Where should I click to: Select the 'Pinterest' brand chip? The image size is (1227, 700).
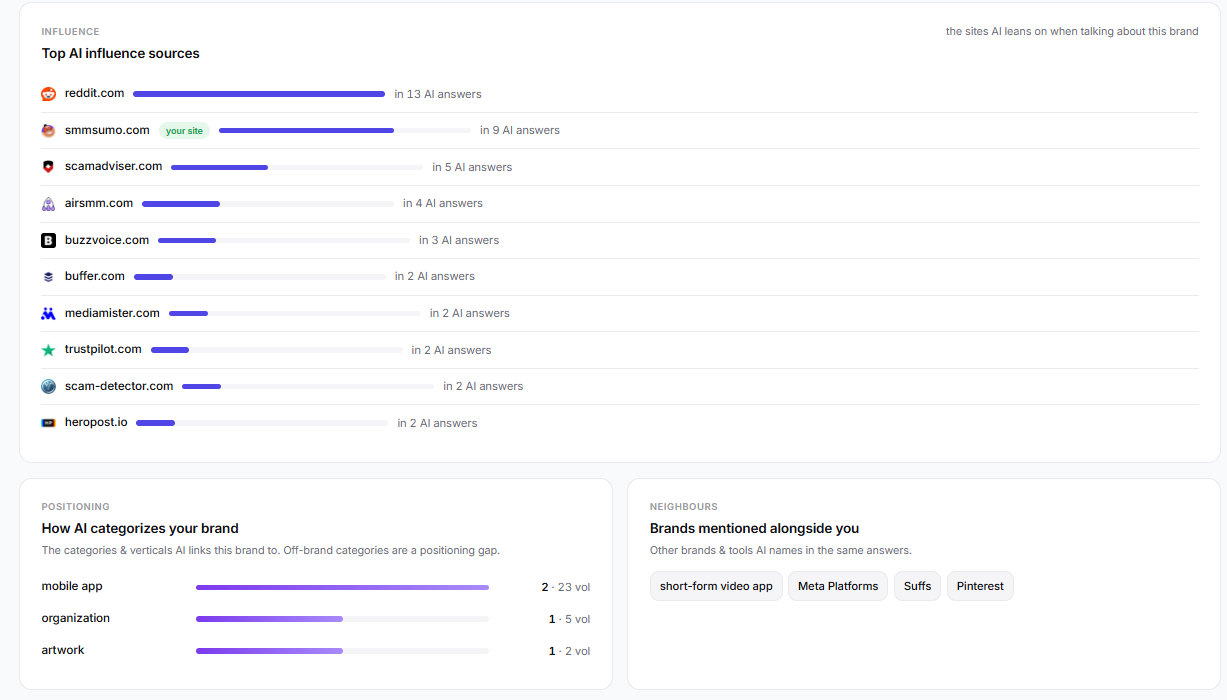tap(980, 586)
